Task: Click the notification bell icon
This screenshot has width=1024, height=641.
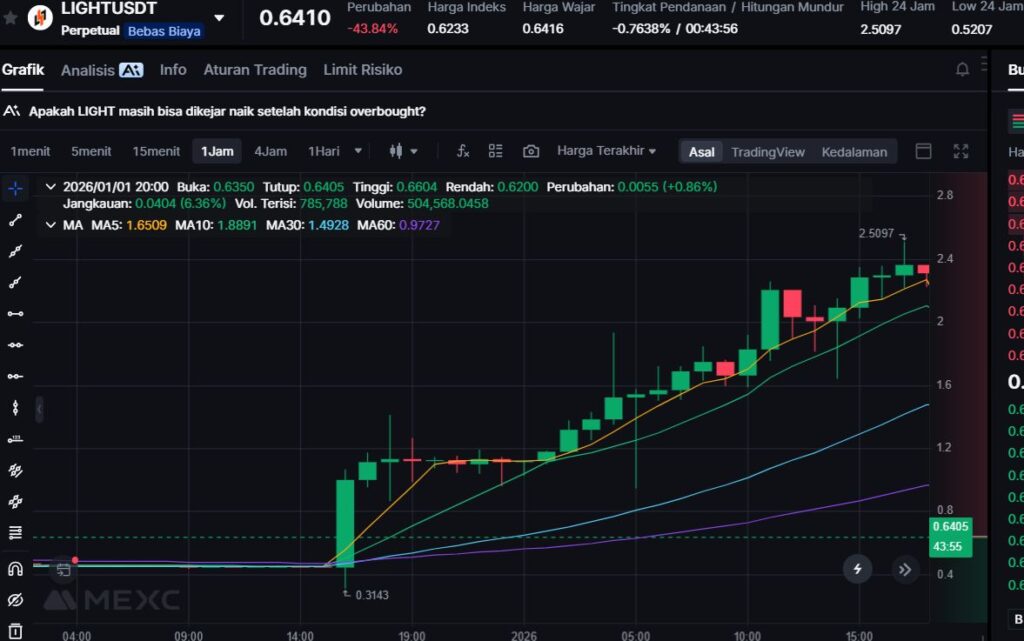Action: [962, 70]
